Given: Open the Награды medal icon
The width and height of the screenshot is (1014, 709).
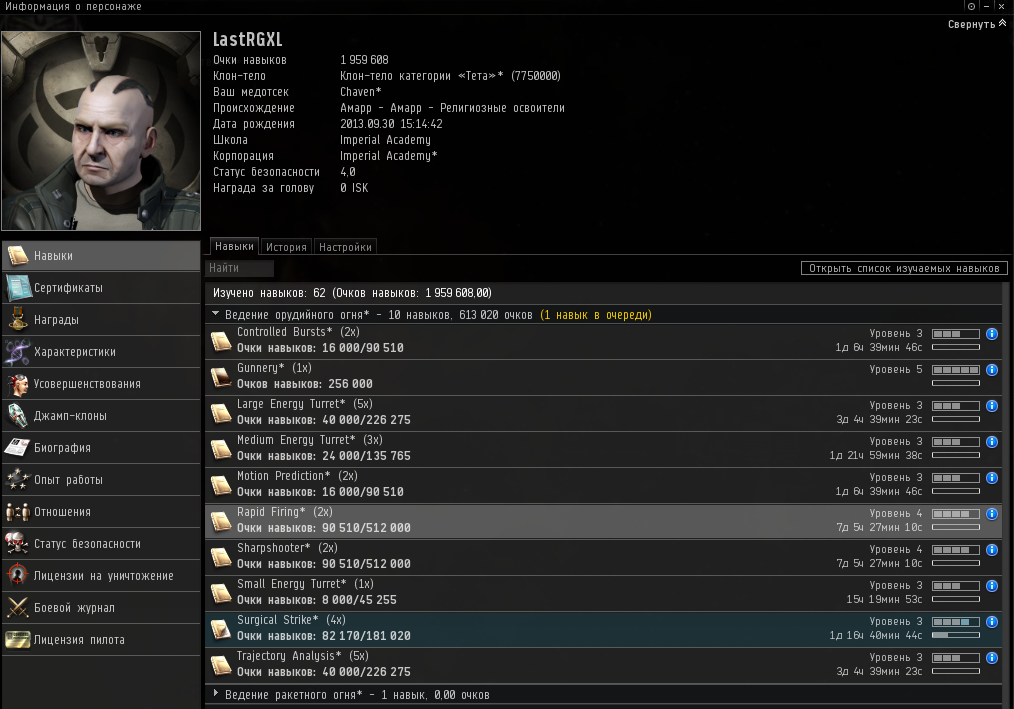Looking at the screenshot, I should 18,320.
